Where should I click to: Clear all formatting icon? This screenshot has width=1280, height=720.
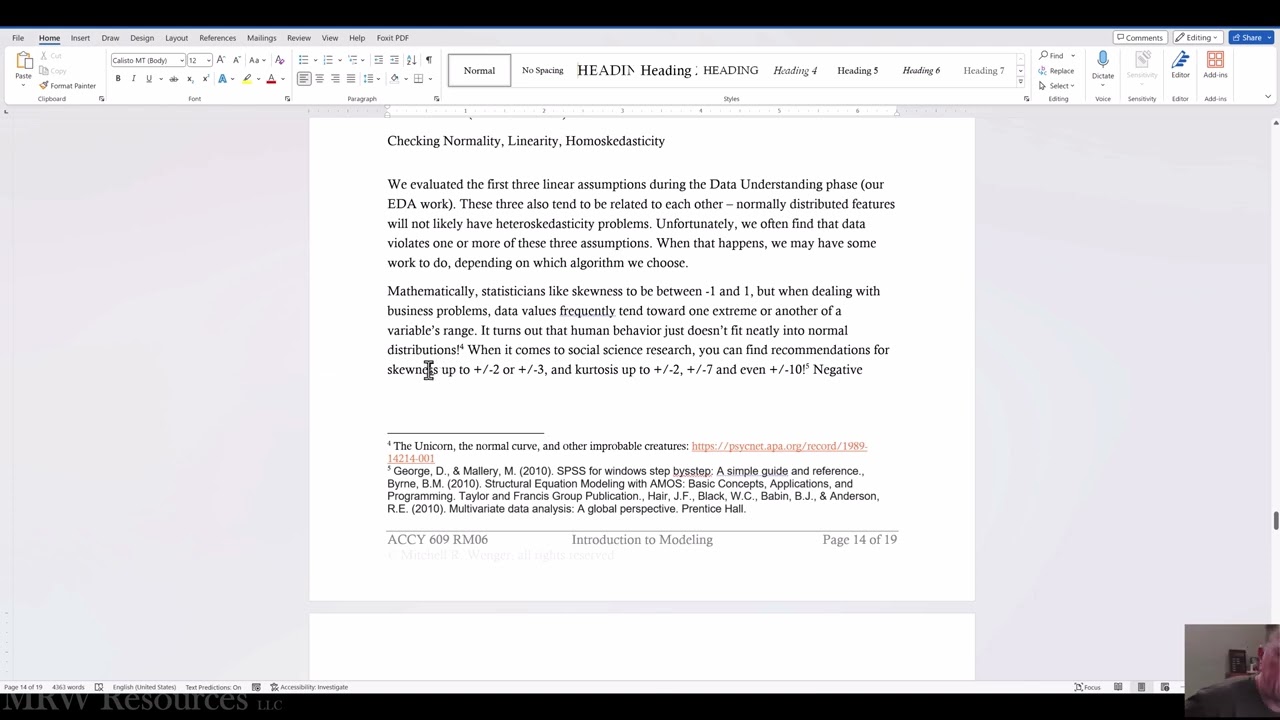pos(278,60)
